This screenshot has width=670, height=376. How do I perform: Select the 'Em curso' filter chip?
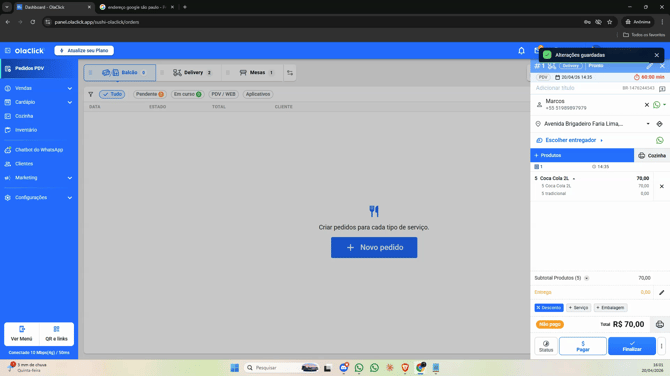point(188,94)
